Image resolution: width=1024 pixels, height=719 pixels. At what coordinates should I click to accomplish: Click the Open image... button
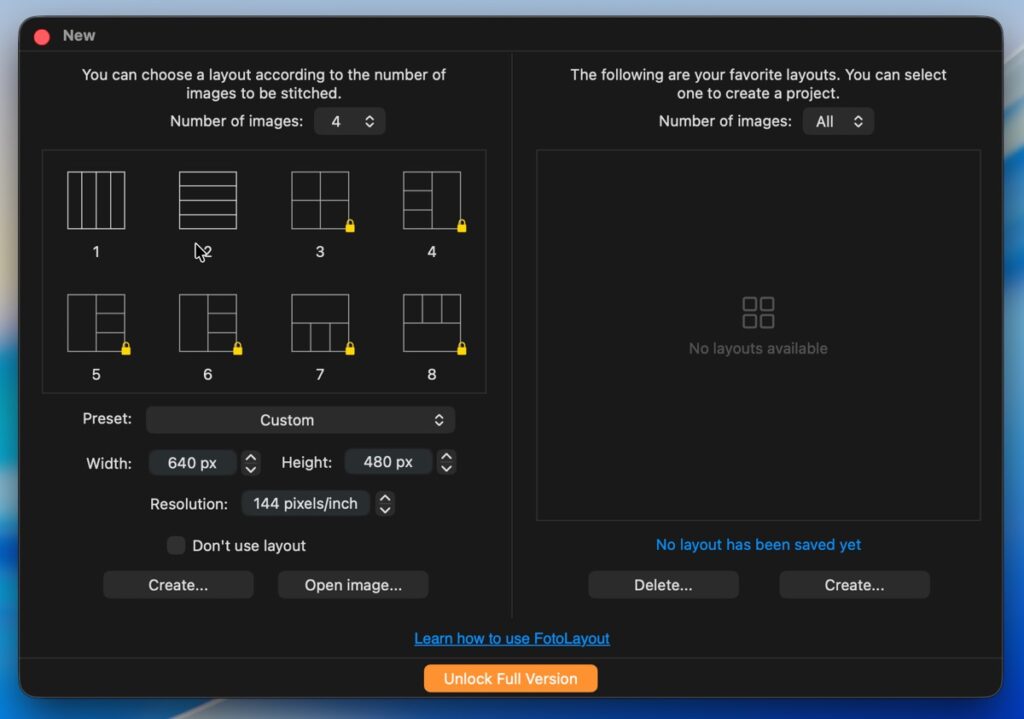353,585
